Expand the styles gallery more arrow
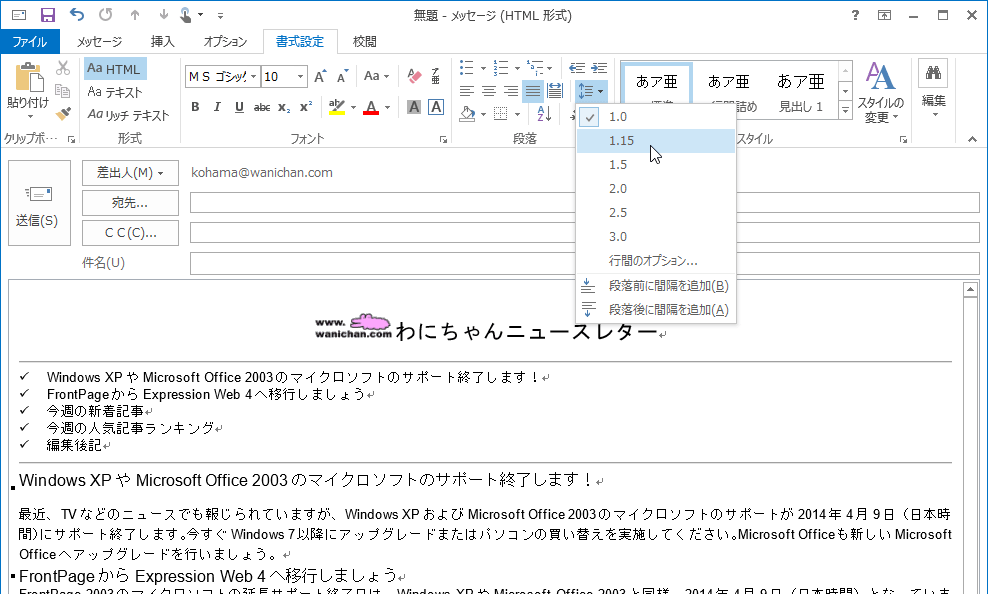Image resolution: width=988 pixels, height=594 pixels. (x=846, y=110)
